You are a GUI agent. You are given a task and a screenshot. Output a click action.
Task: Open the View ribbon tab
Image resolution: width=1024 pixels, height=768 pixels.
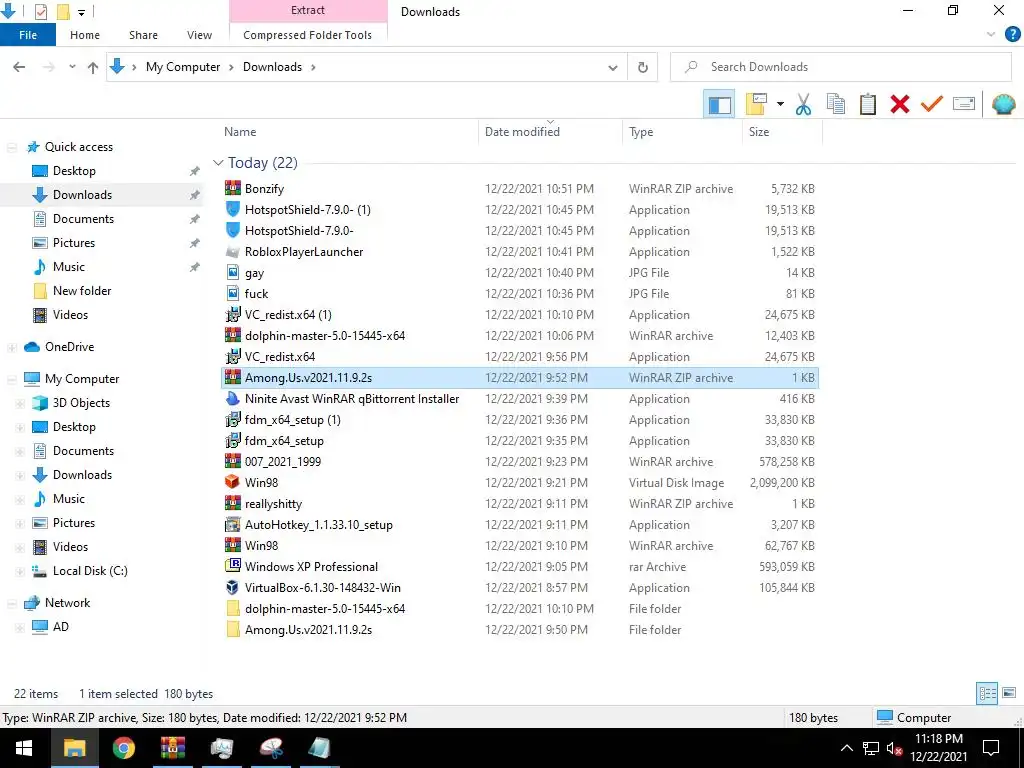(199, 35)
